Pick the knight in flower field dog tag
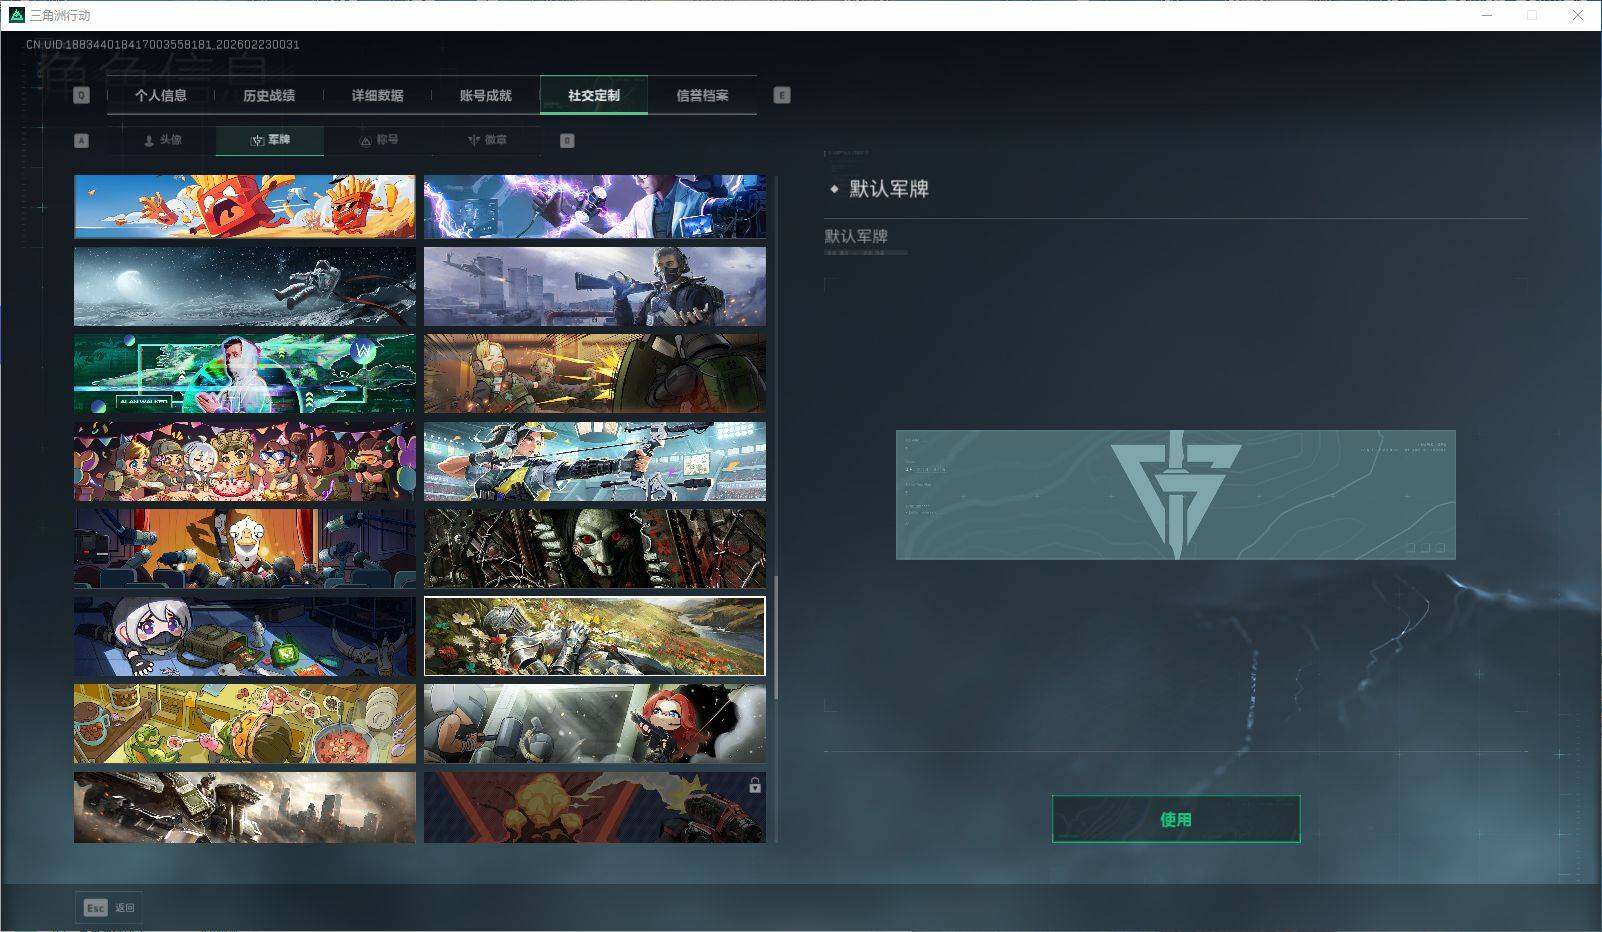The image size is (1602, 932). point(595,636)
